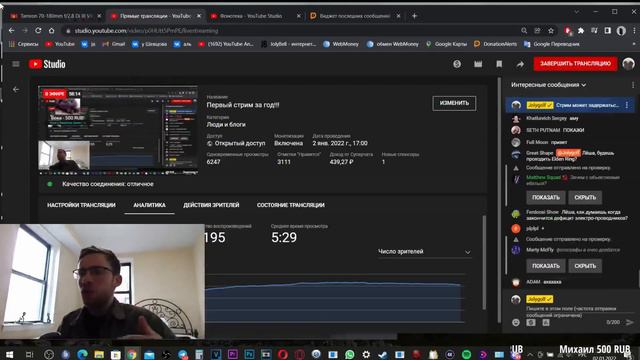Click the browser back arrow

click(11, 31)
